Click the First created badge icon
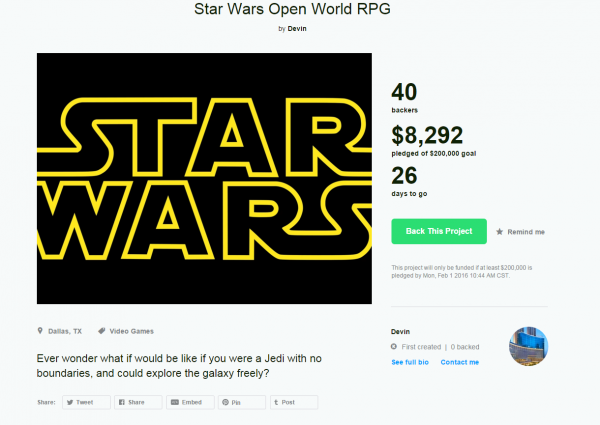Viewport: 600px width, 425px height. pos(394,347)
